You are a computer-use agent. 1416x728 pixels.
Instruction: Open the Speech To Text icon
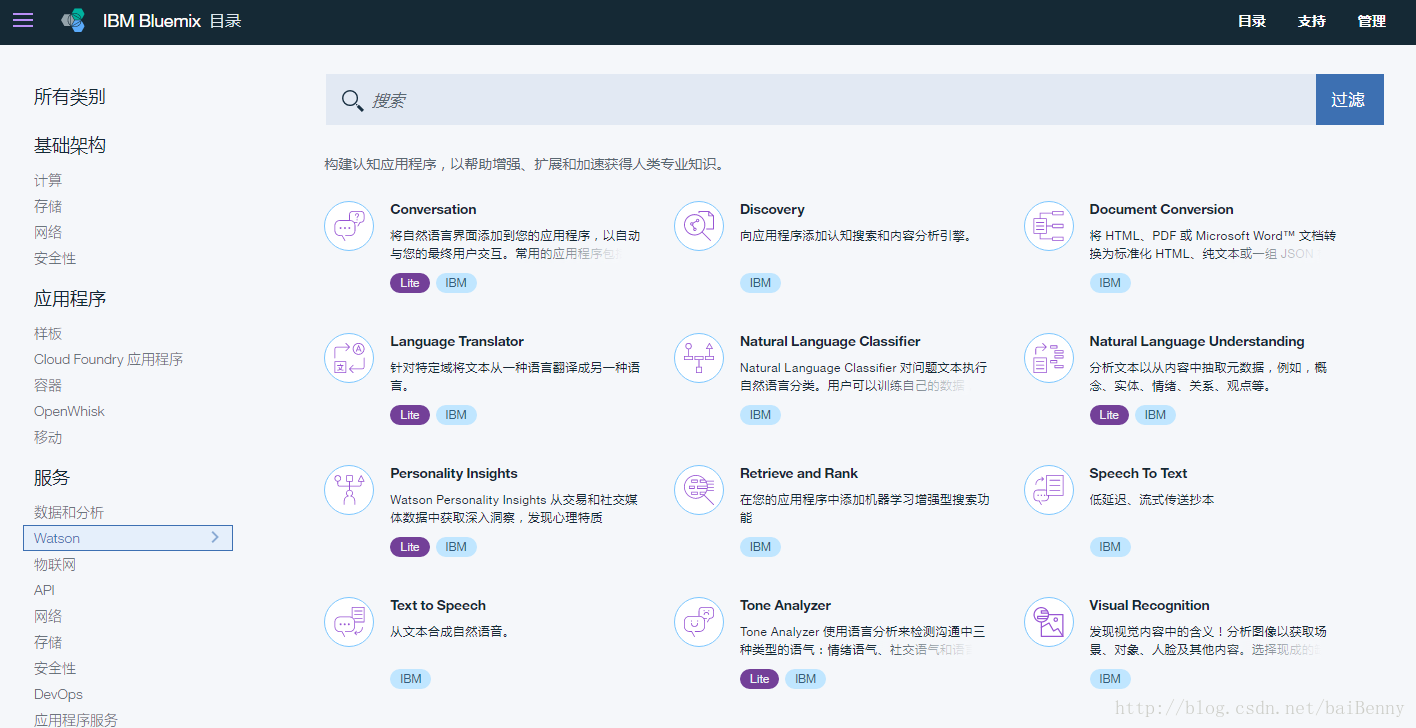click(x=1049, y=490)
